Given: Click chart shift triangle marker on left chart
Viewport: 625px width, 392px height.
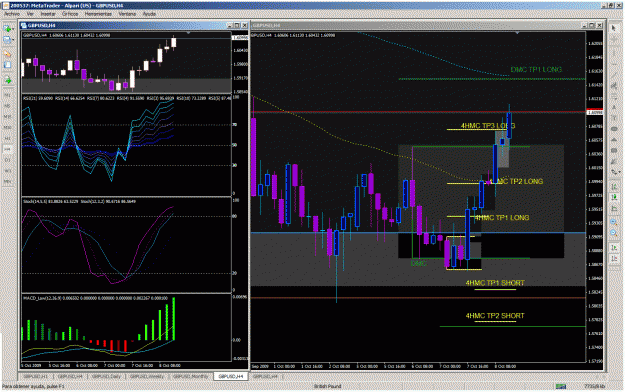Looking at the screenshot, I should click(188, 33).
